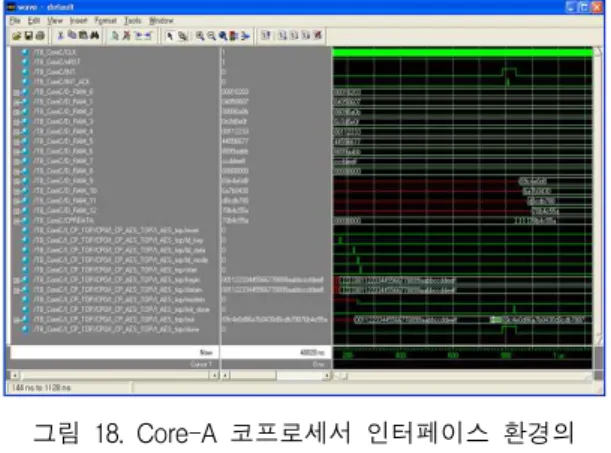Screen dimensions: 611x453
Task: Click the Find binoculars icon
Action: (95, 35)
